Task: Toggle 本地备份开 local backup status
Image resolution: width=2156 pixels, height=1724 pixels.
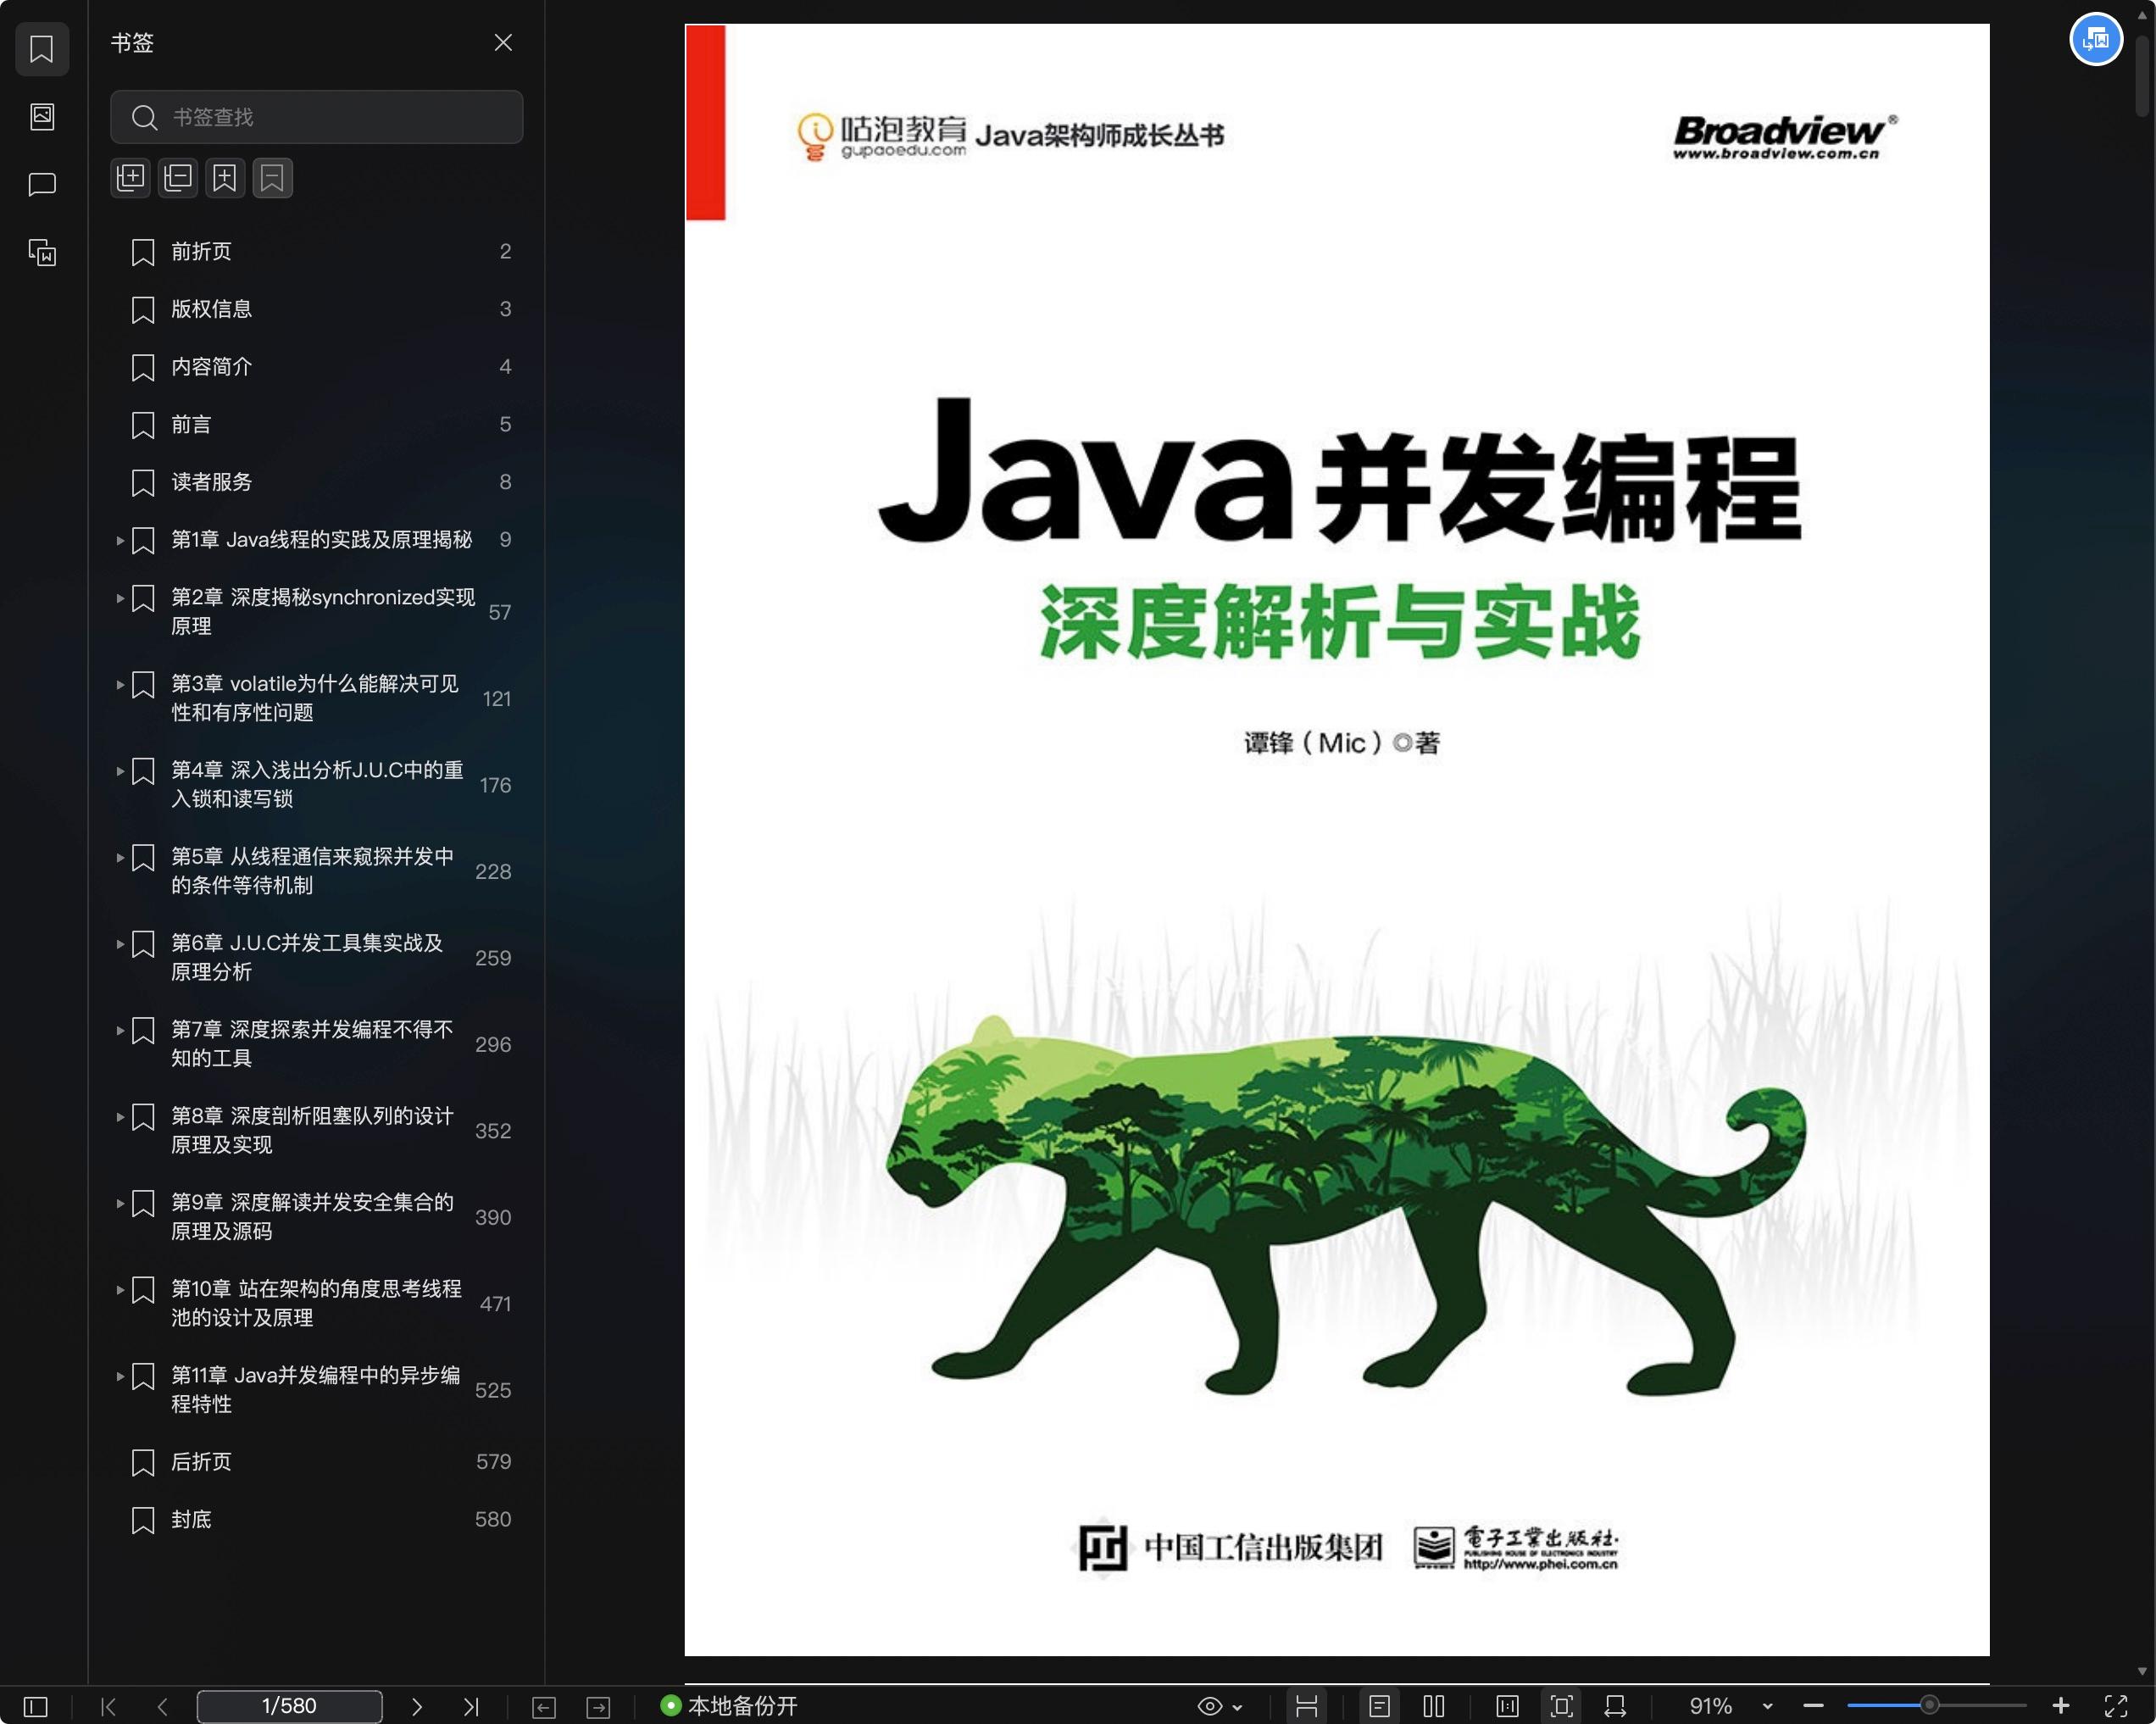Action: 729,1706
